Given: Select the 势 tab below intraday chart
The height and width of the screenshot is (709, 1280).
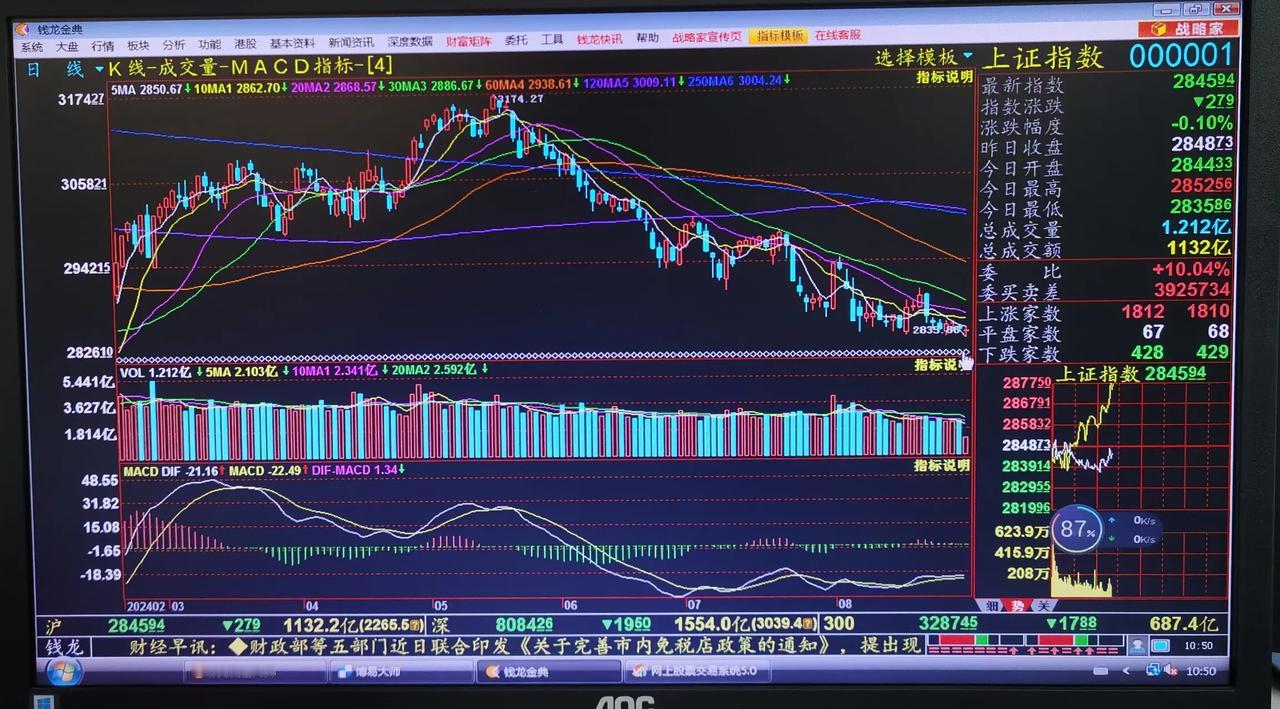Looking at the screenshot, I should (x=1017, y=605).
